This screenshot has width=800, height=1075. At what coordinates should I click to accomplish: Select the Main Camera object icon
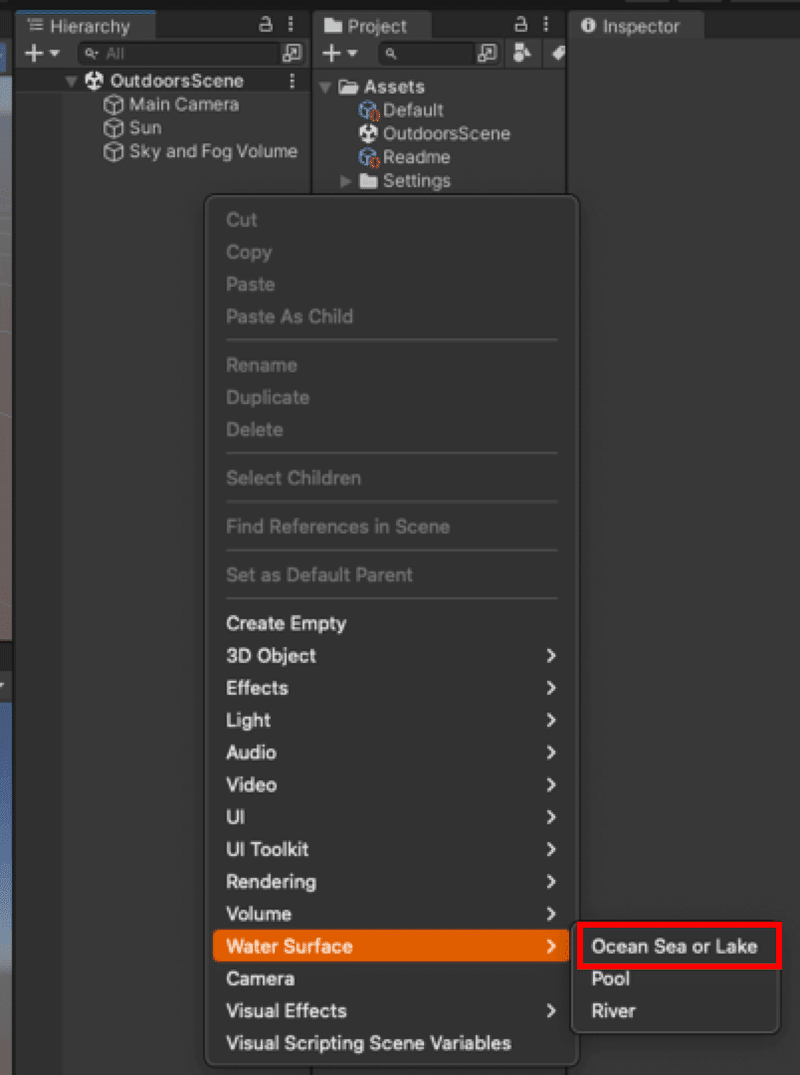pyautogui.click(x=113, y=104)
